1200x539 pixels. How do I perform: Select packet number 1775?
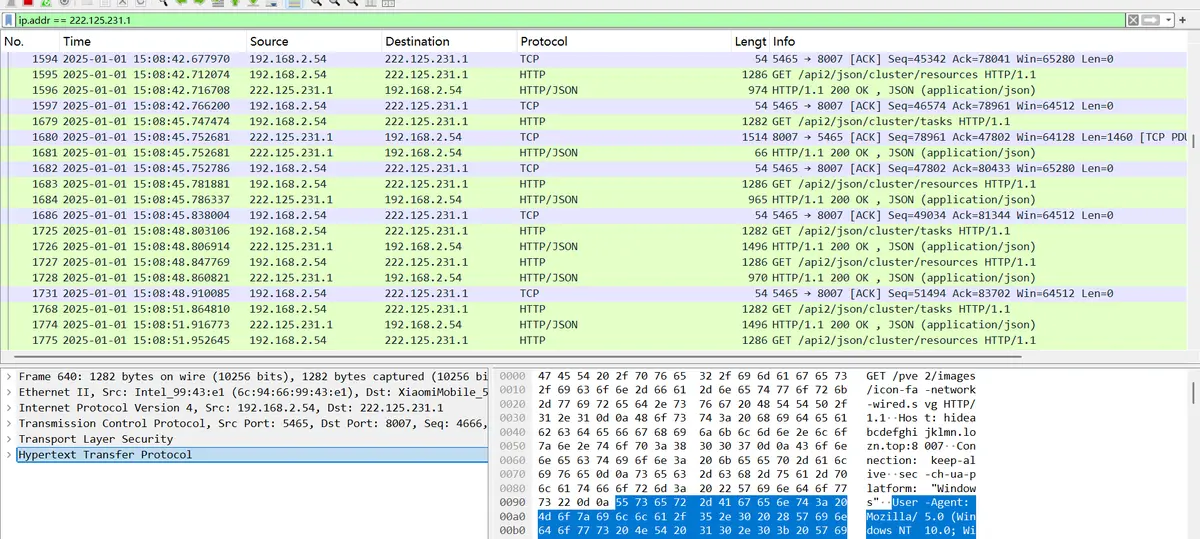(x=595, y=340)
